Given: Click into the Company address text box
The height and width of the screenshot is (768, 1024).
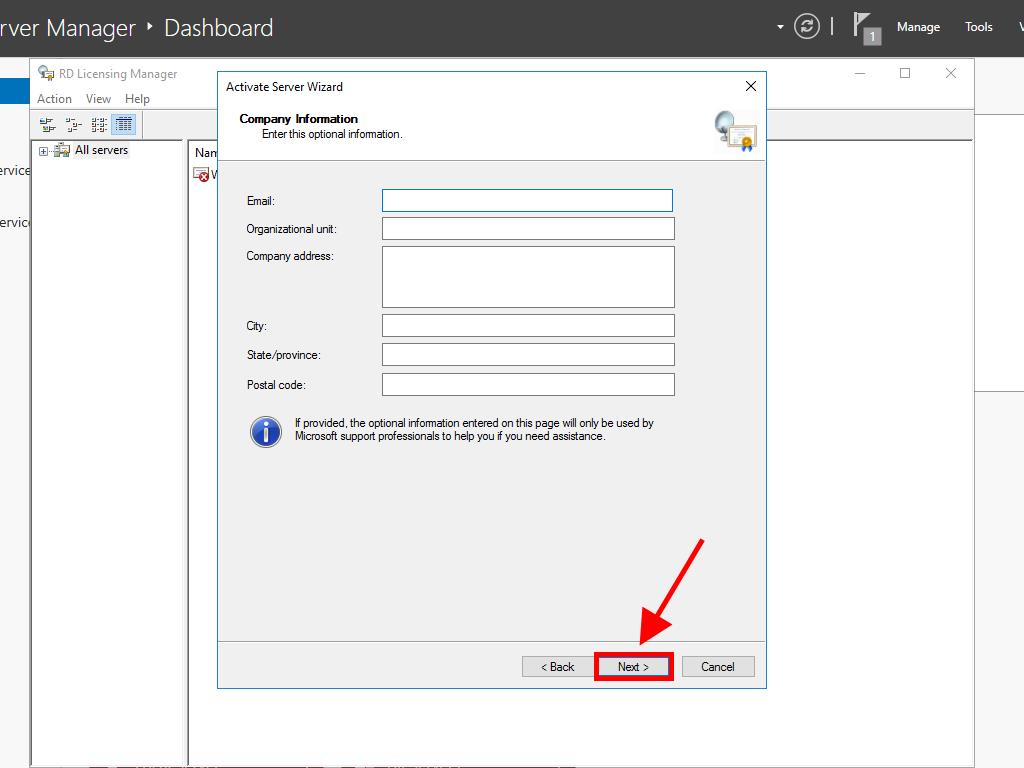Looking at the screenshot, I should tap(527, 277).
